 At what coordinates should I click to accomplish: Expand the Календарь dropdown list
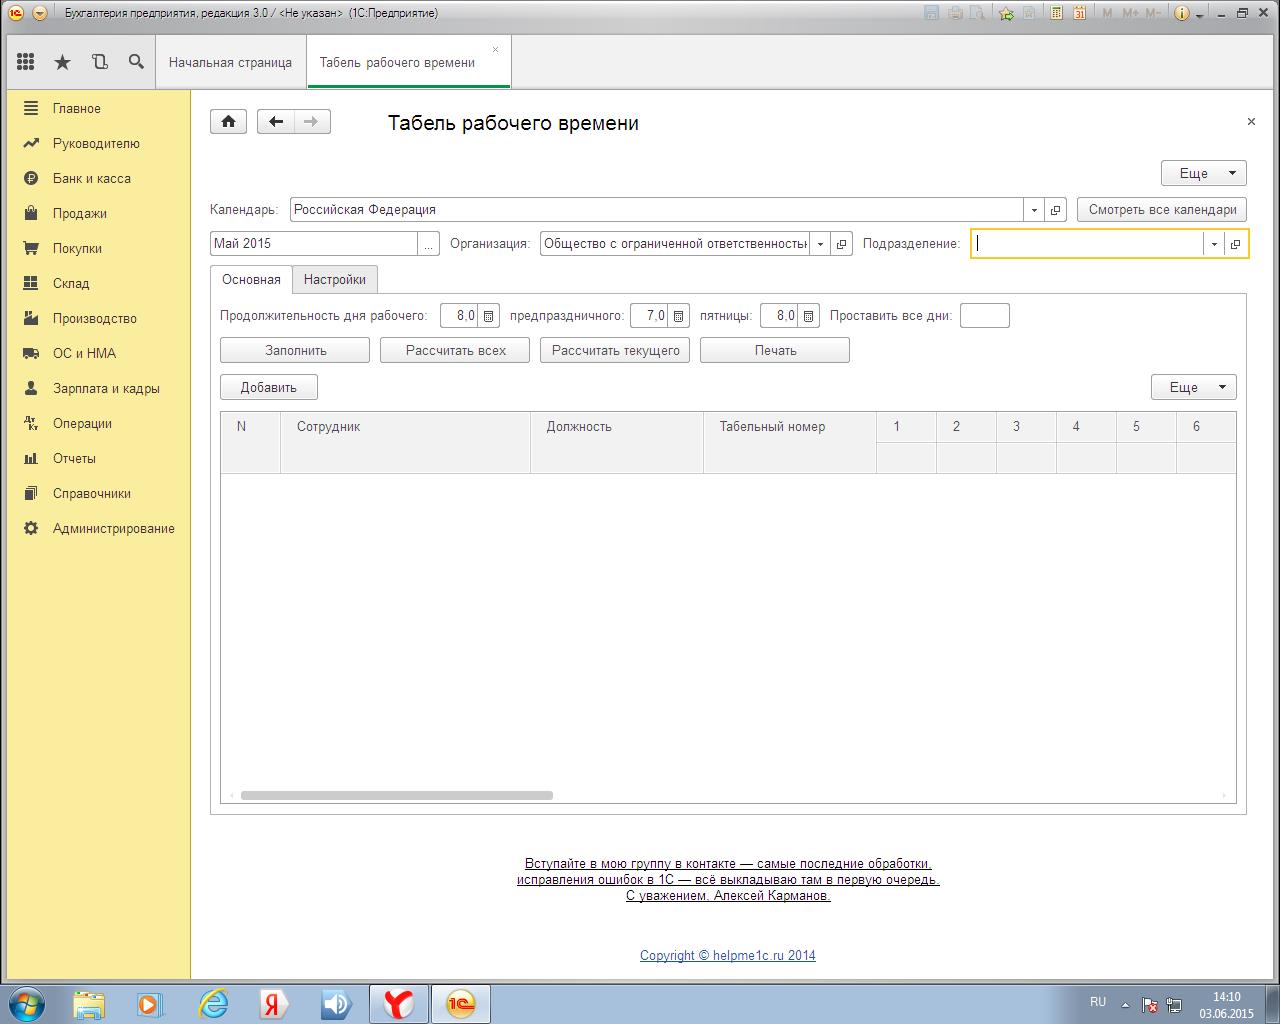click(1034, 210)
